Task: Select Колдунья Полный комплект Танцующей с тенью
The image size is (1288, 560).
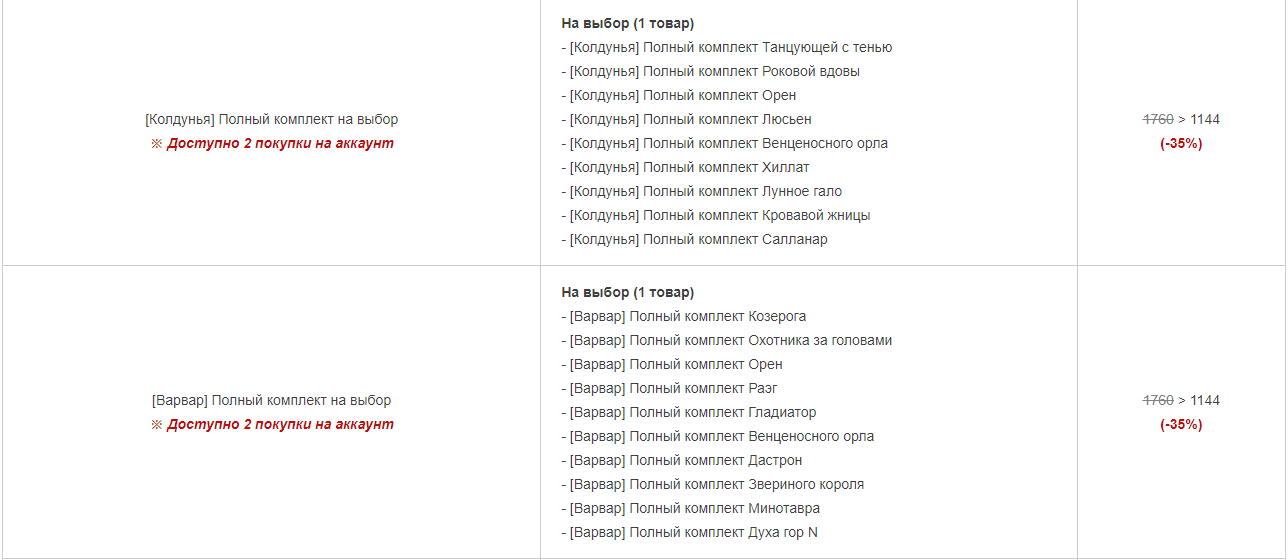Action: click(727, 47)
